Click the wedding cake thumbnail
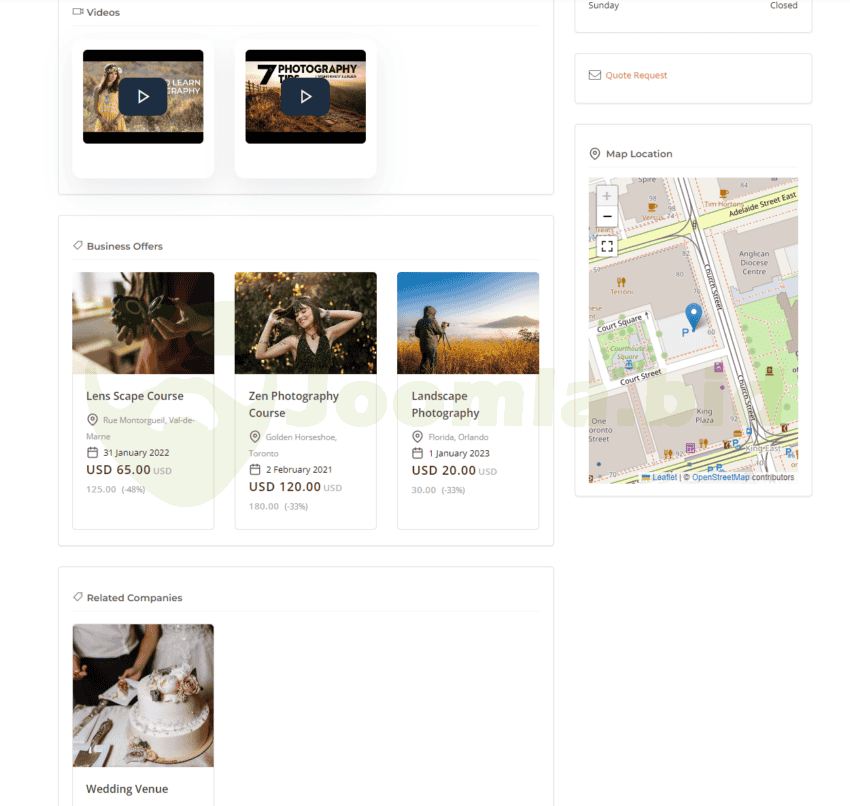The width and height of the screenshot is (850, 806). tap(143, 695)
